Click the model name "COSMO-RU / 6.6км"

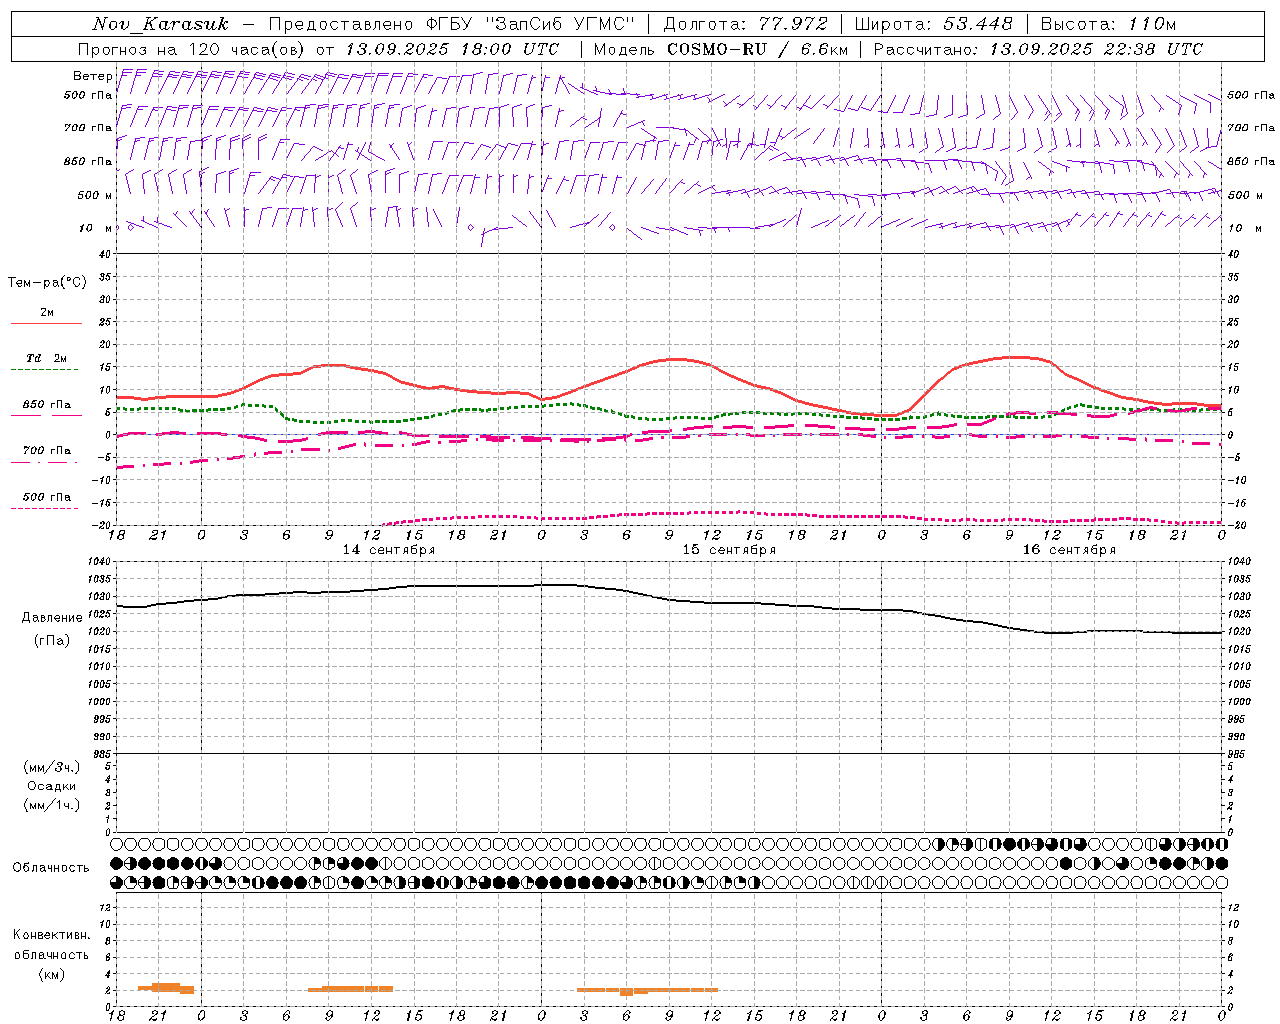point(757,49)
